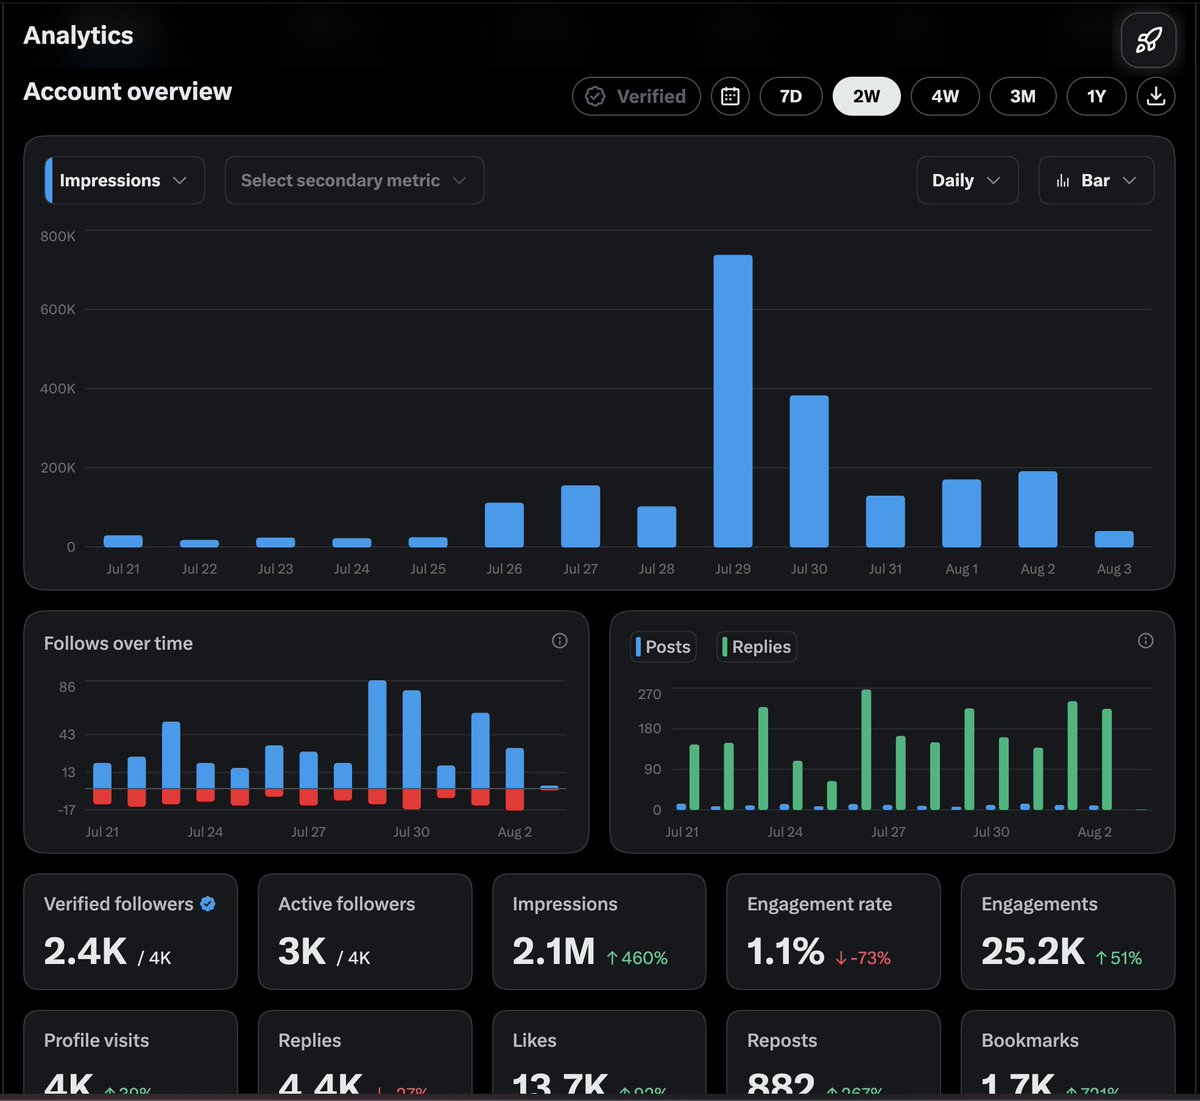Viewport: 1200px width, 1101px height.
Task: Select the 4W time range
Action: [945, 97]
